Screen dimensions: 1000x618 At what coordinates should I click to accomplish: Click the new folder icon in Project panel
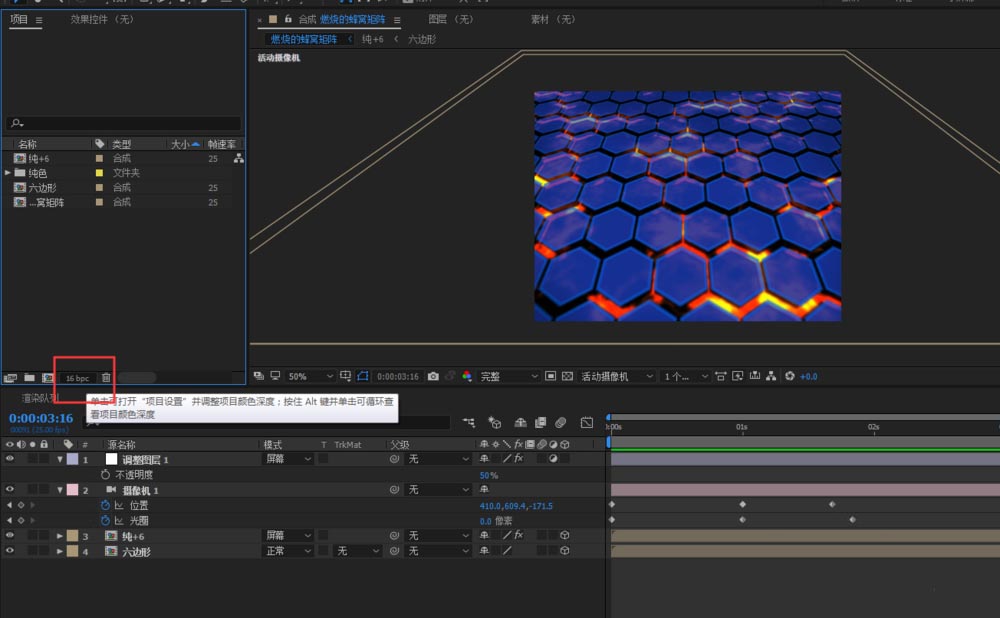[29, 377]
